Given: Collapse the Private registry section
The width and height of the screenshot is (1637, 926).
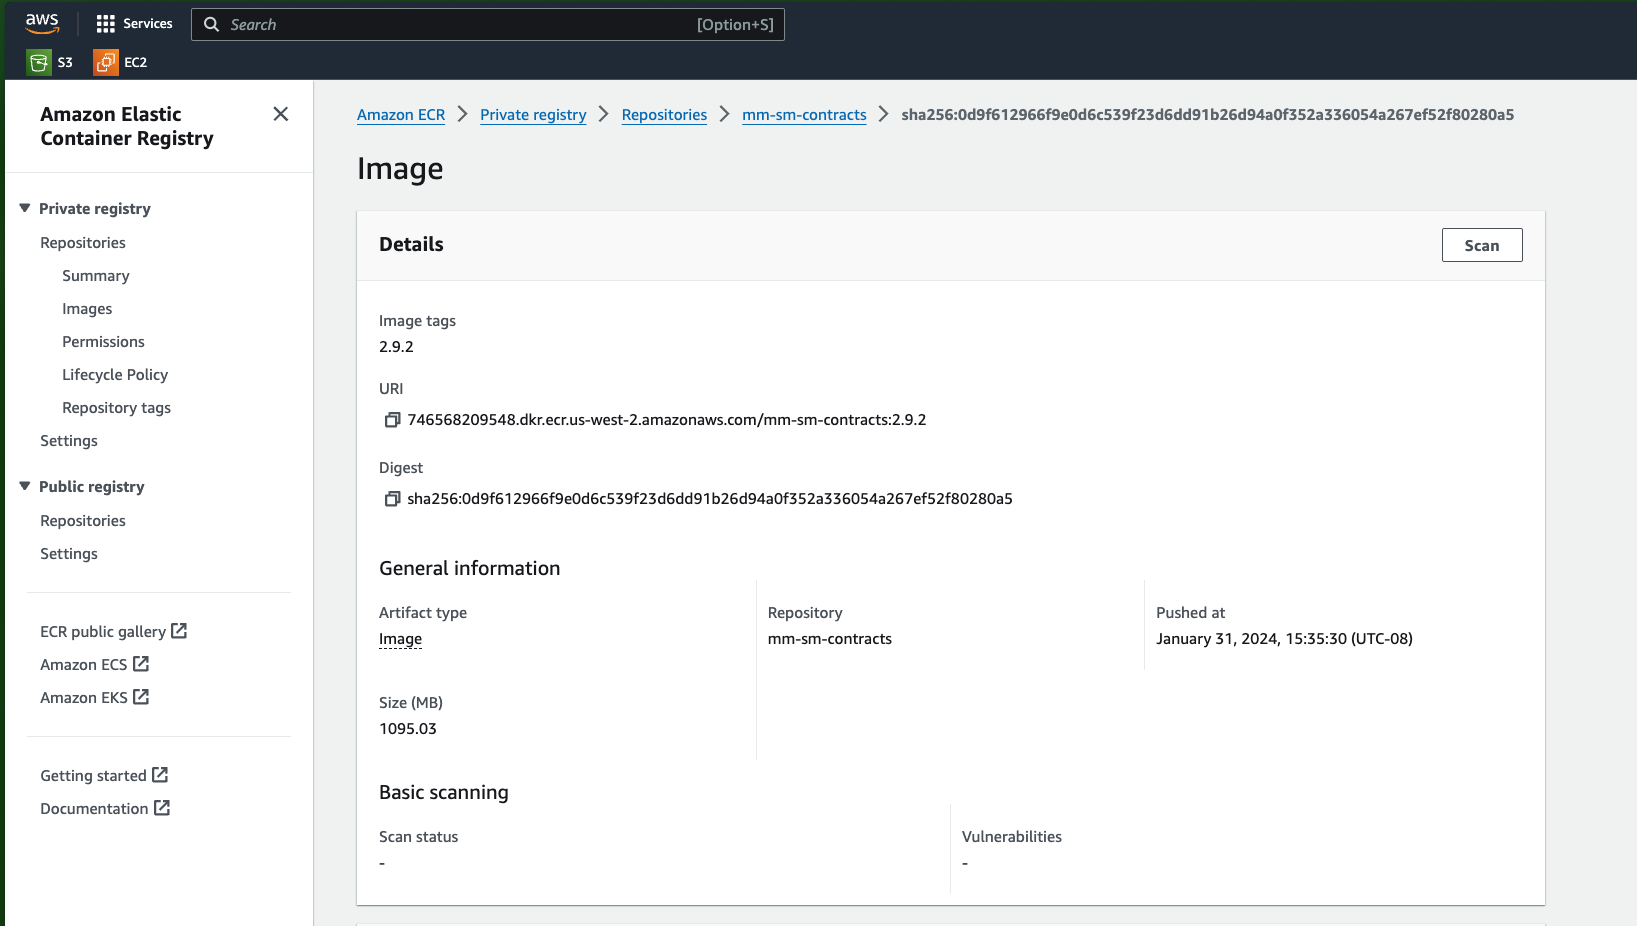Looking at the screenshot, I should (25, 208).
